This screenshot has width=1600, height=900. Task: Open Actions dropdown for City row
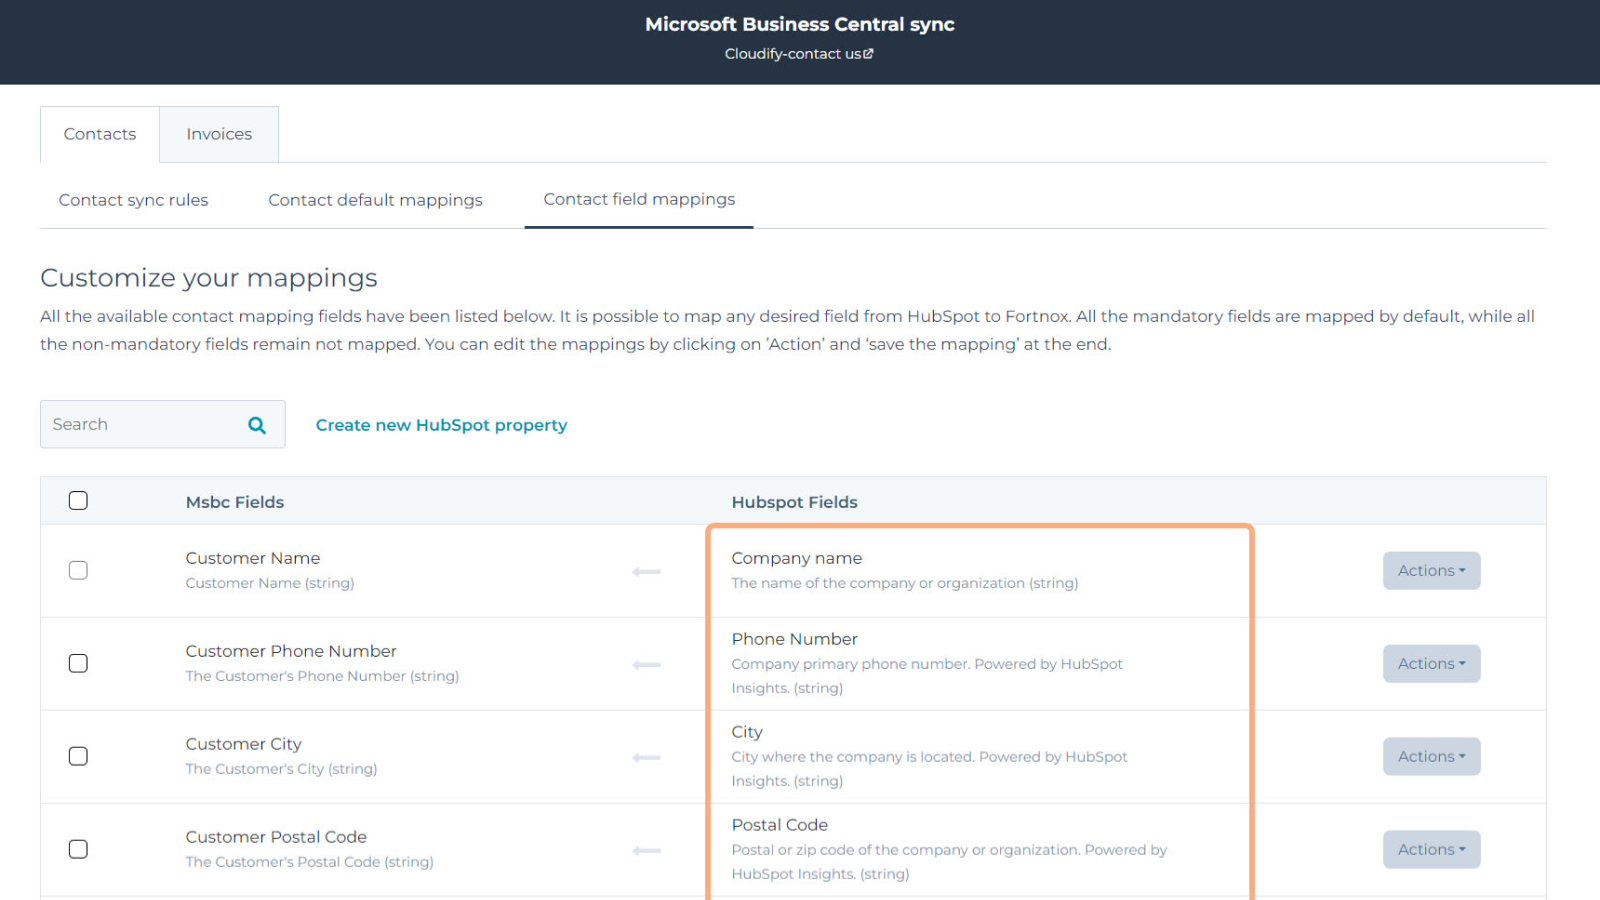[1431, 757]
